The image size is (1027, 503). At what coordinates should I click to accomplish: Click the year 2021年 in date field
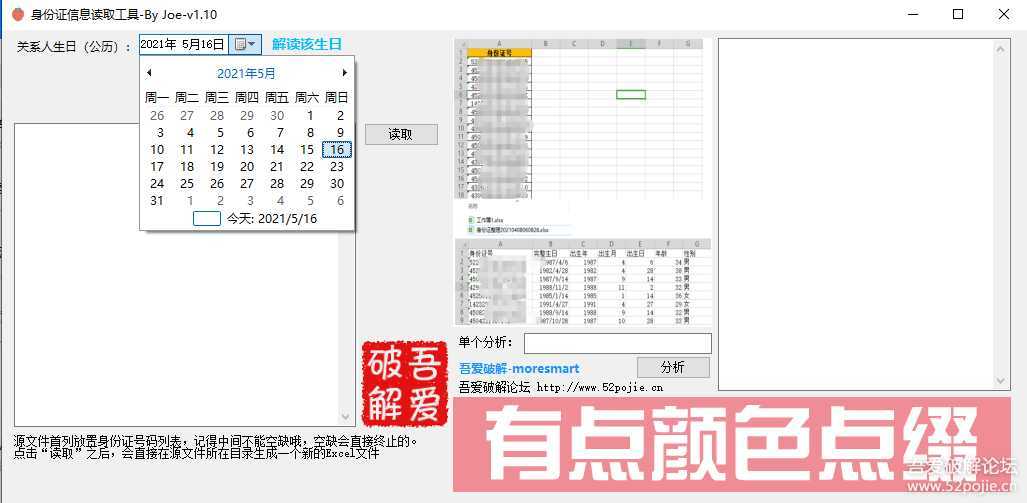point(158,45)
